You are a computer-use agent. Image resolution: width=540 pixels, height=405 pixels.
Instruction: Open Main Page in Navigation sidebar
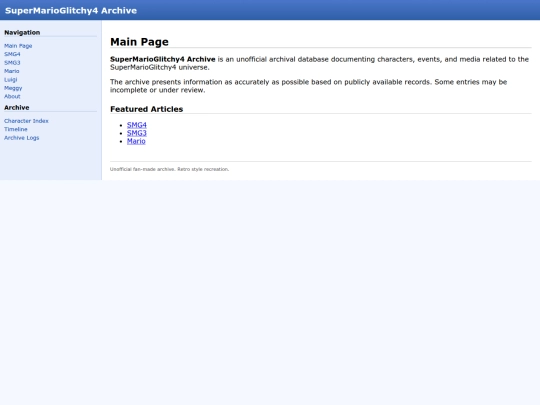click(x=18, y=46)
